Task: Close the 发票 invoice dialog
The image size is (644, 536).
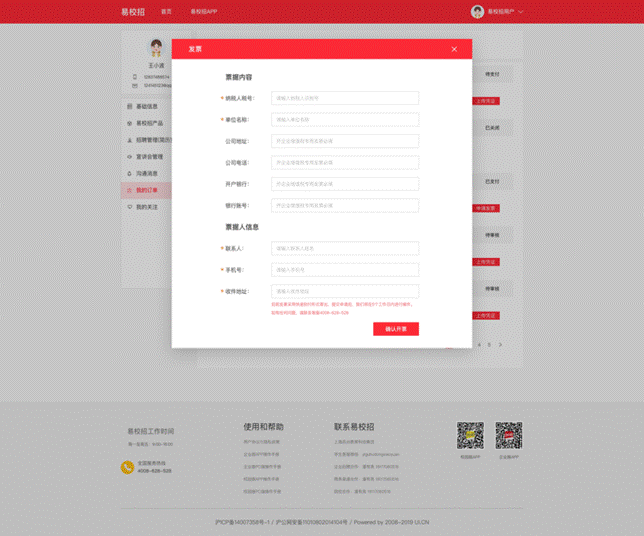Action: click(x=454, y=49)
